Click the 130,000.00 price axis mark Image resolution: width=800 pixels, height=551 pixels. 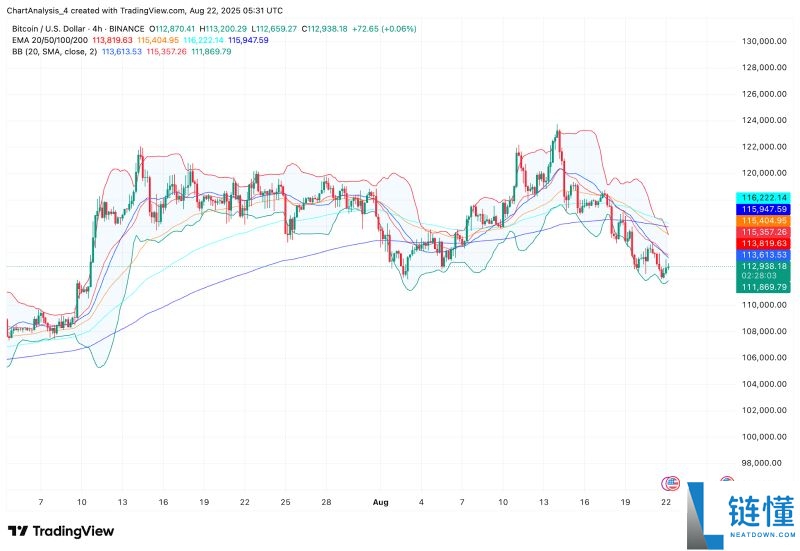(x=762, y=42)
